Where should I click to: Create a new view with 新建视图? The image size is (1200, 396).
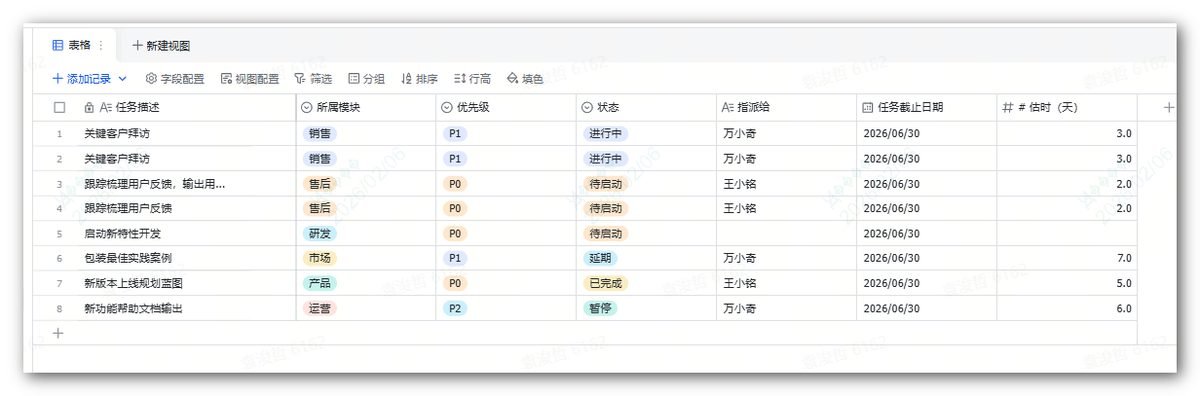[161, 45]
